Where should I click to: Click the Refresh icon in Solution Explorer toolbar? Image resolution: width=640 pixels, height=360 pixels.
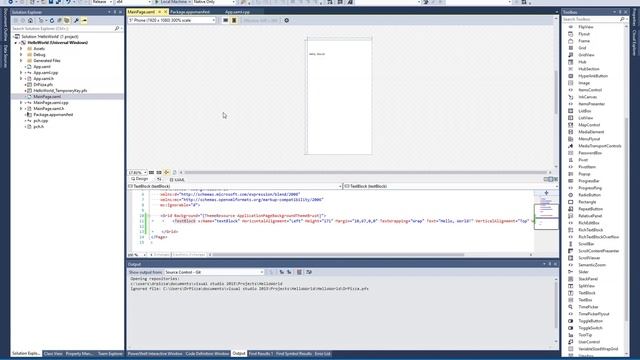tap(52, 20)
